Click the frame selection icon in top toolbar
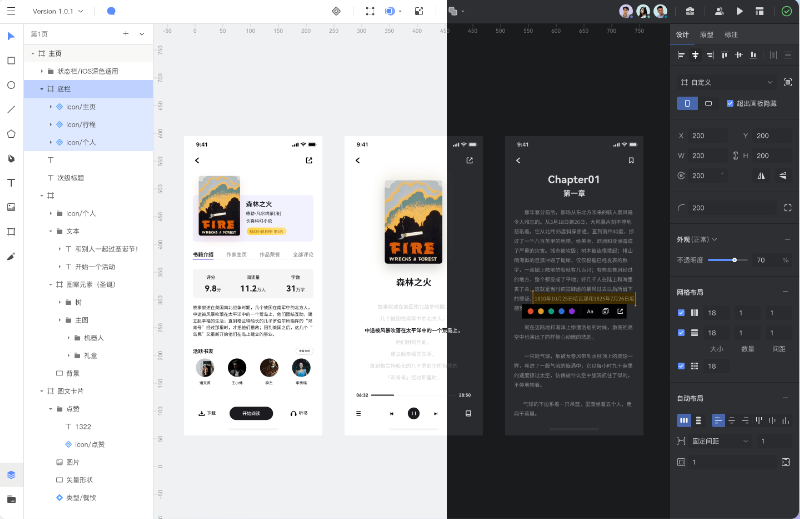 [370, 11]
